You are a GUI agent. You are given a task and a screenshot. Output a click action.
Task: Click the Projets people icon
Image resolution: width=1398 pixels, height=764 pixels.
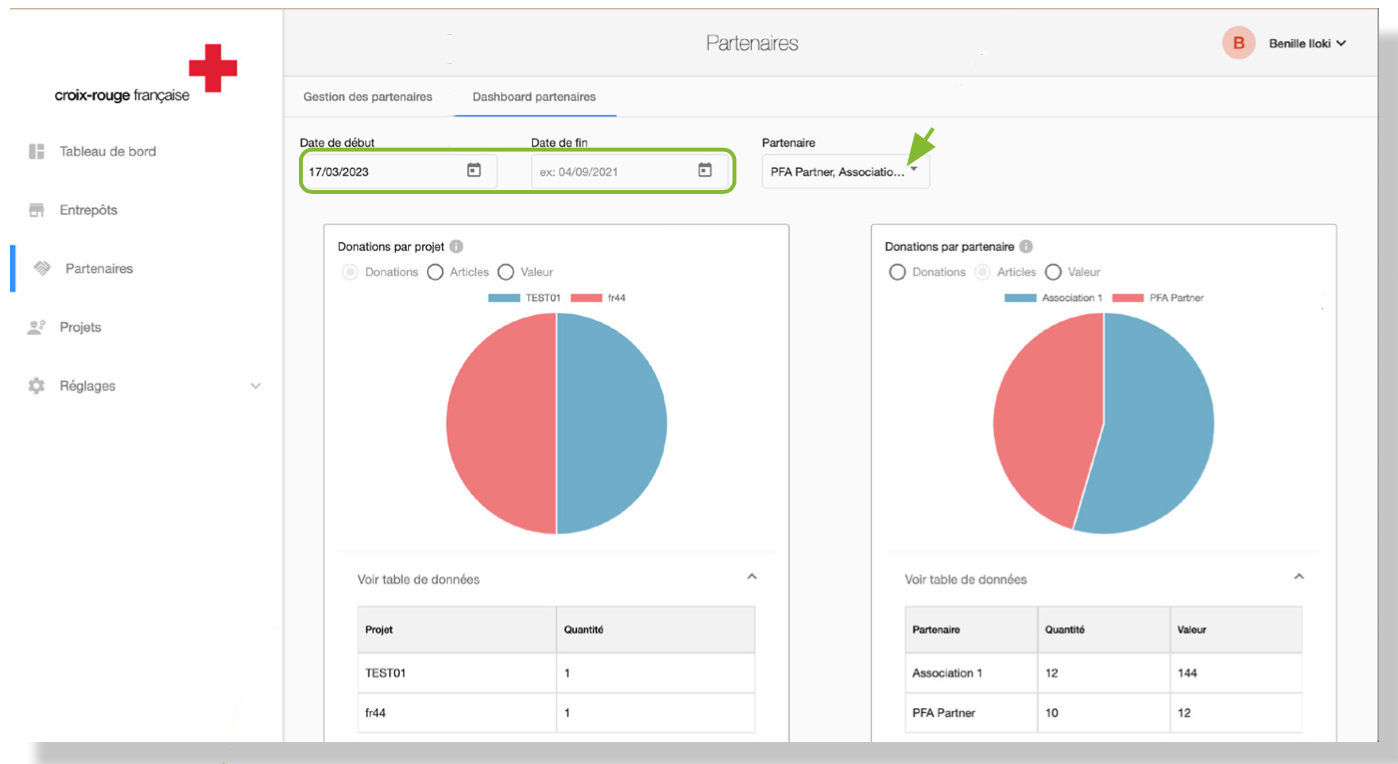click(x=37, y=327)
